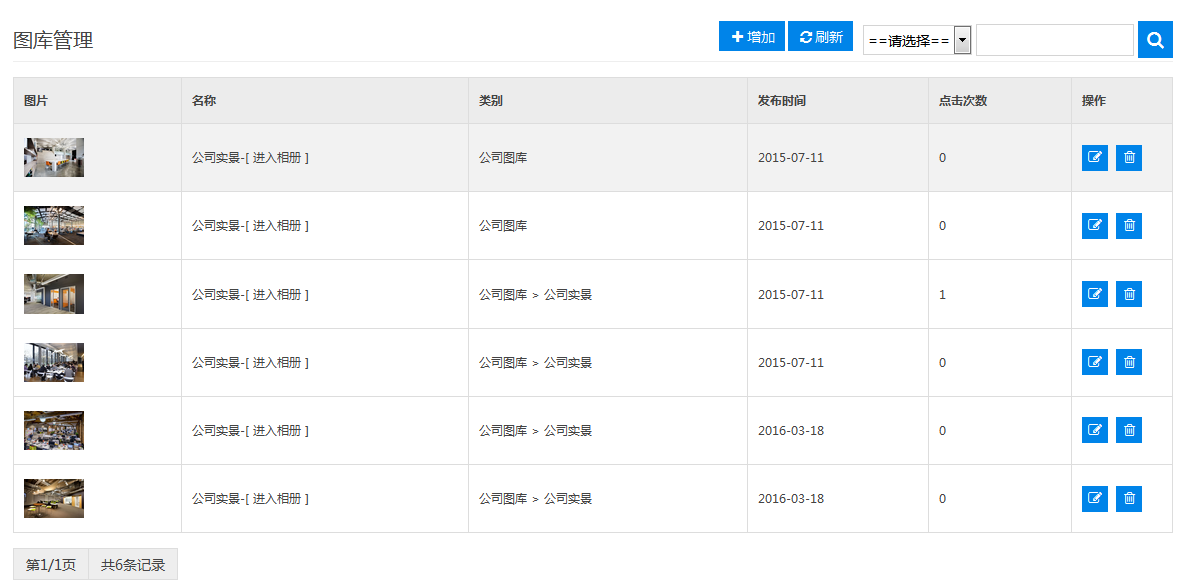Click the first row's thumbnail image
The width and height of the screenshot is (1187, 587).
tap(54, 158)
